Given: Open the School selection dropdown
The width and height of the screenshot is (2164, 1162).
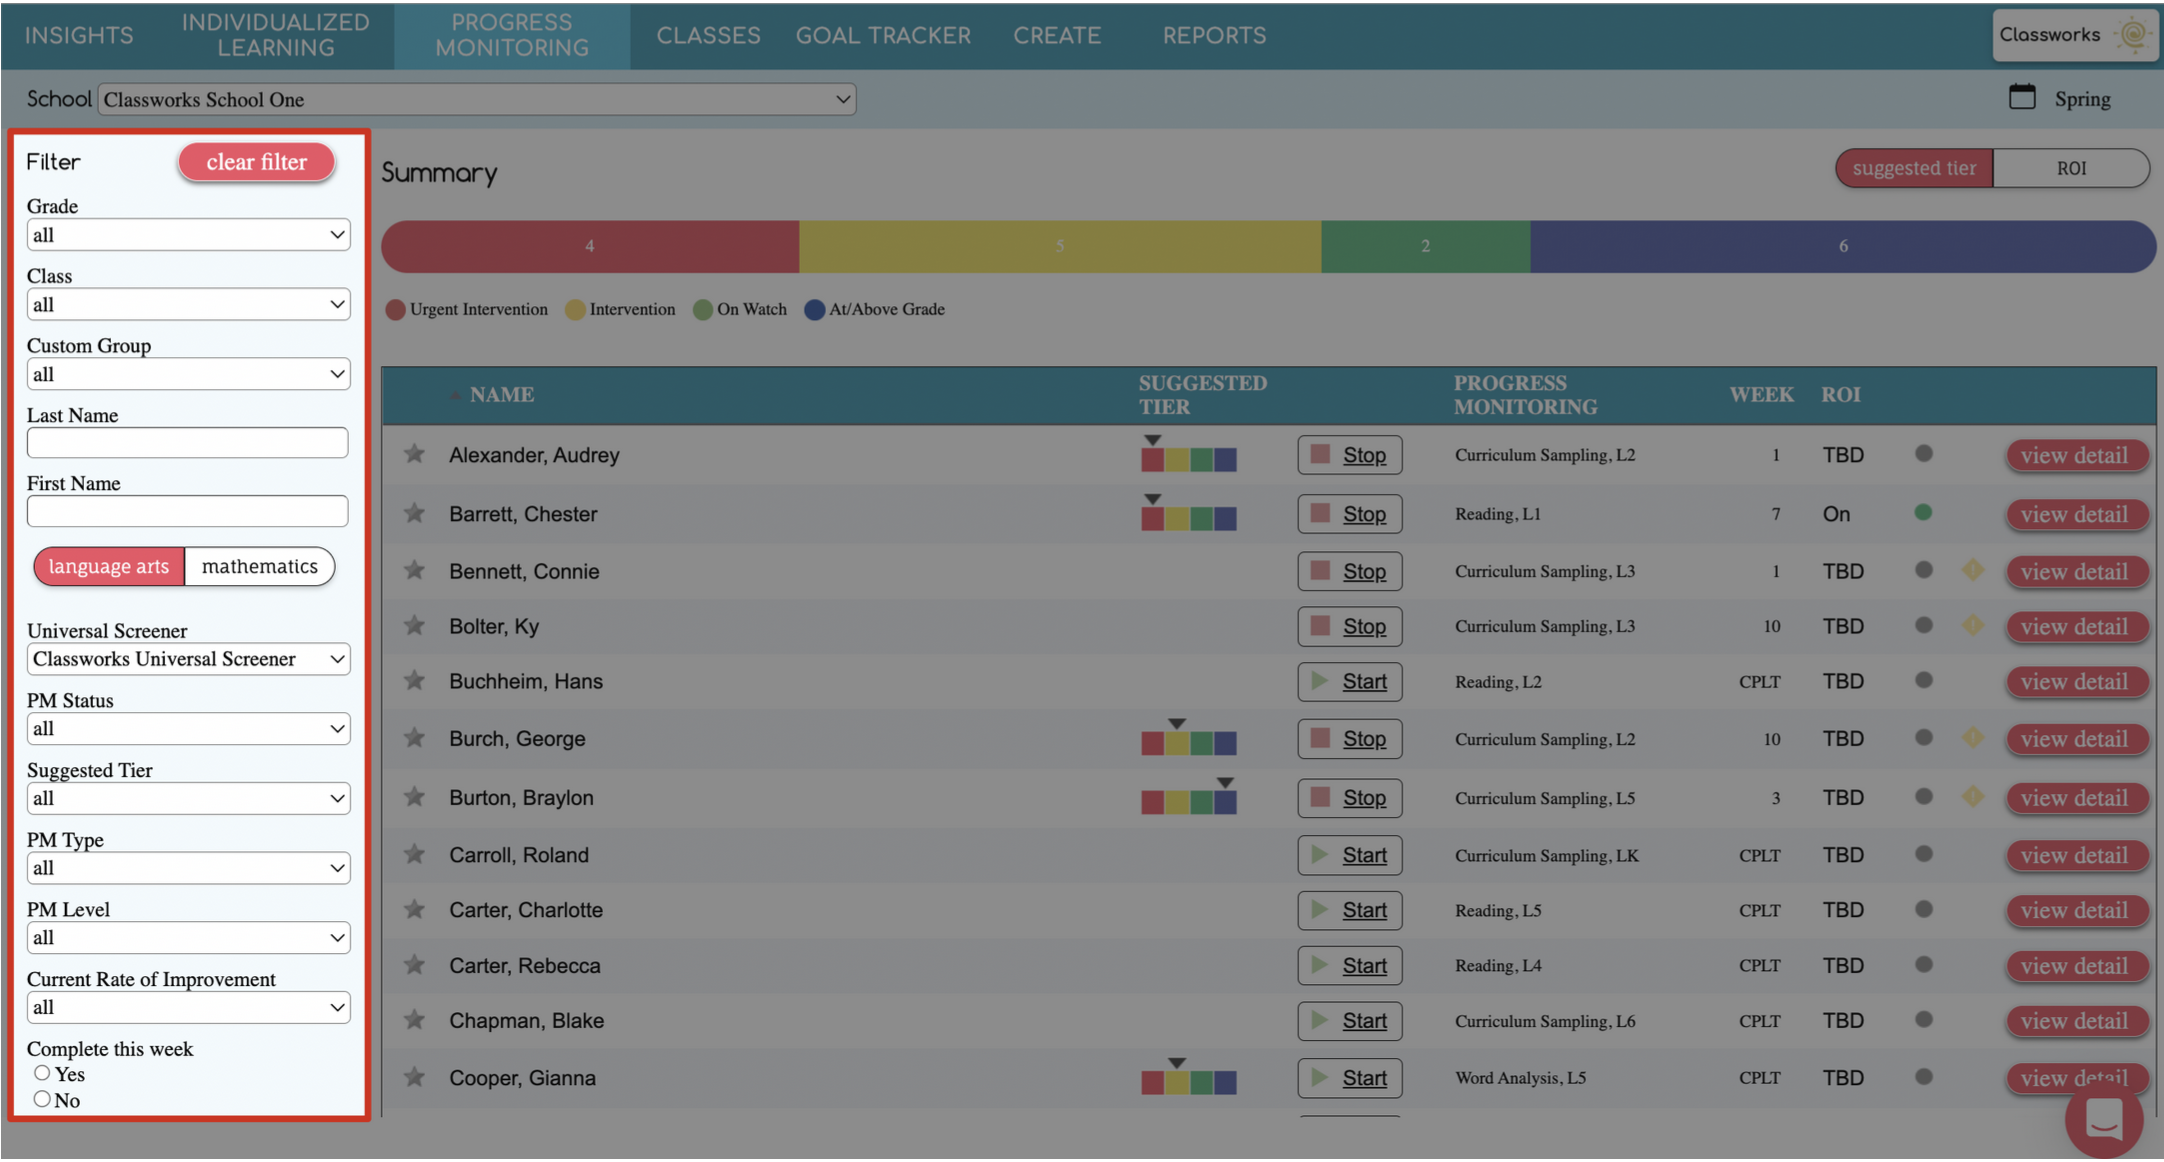Looking at the screenshot, I should tap(476, 99).
